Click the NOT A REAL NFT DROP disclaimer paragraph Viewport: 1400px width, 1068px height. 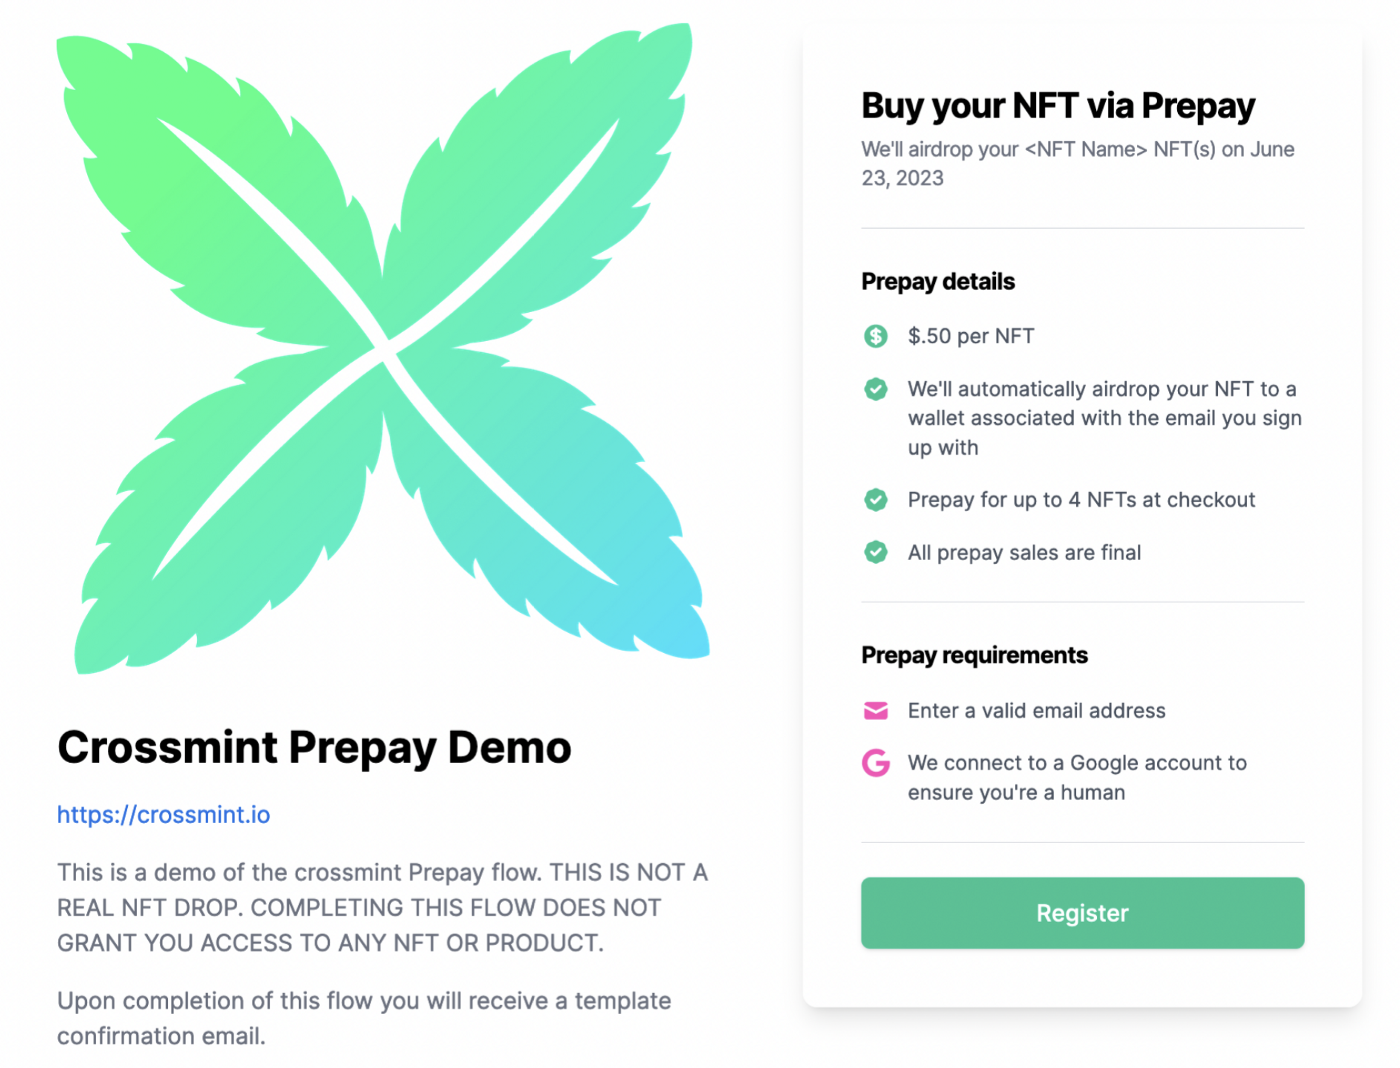tap(382, 907)
